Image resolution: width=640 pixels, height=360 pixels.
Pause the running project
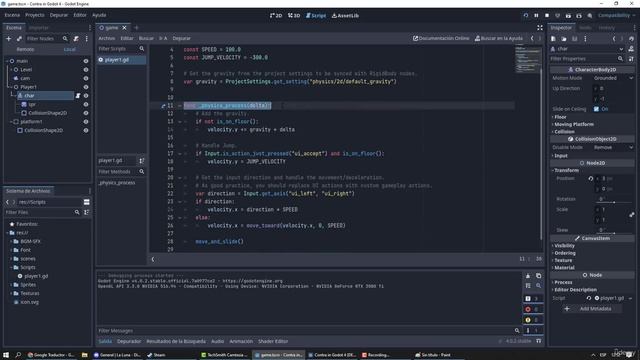pos(536,16)
